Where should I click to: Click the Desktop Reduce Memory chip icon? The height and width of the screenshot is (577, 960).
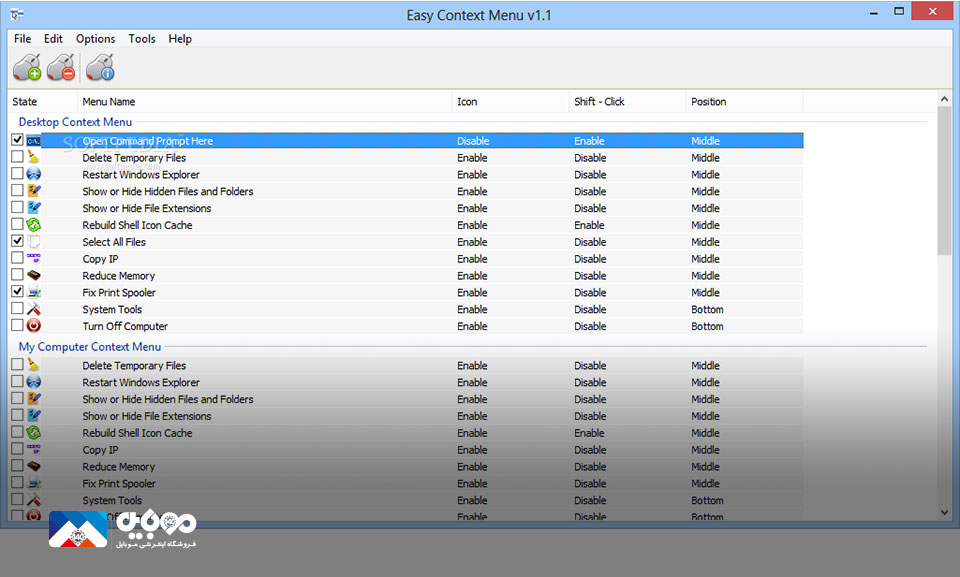click(x=34, y=275)
